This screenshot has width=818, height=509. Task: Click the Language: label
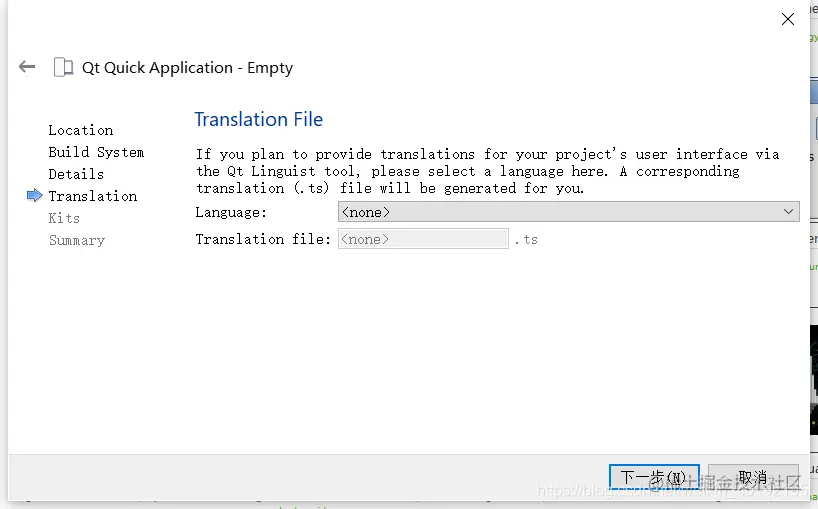click(x=231, y=212)
